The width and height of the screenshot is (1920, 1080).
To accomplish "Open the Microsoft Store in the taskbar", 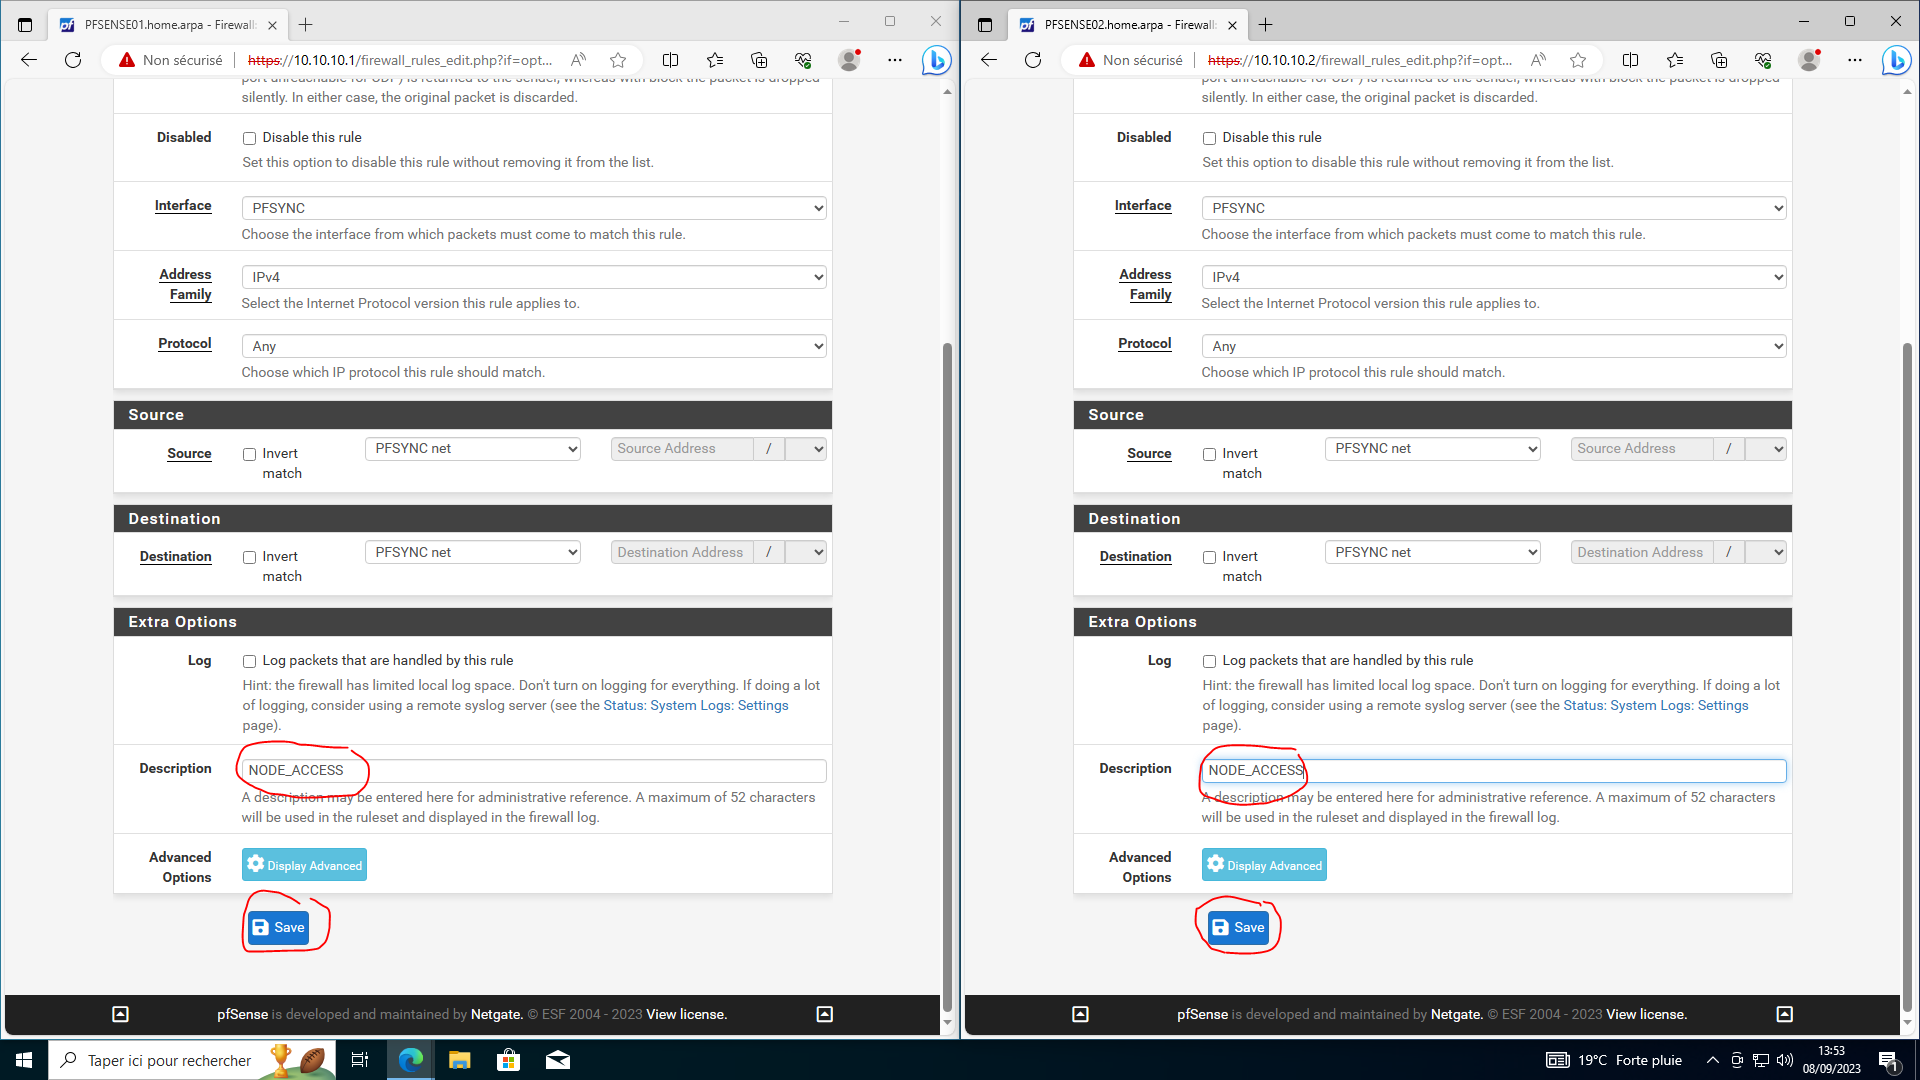I will point(508,1060).
